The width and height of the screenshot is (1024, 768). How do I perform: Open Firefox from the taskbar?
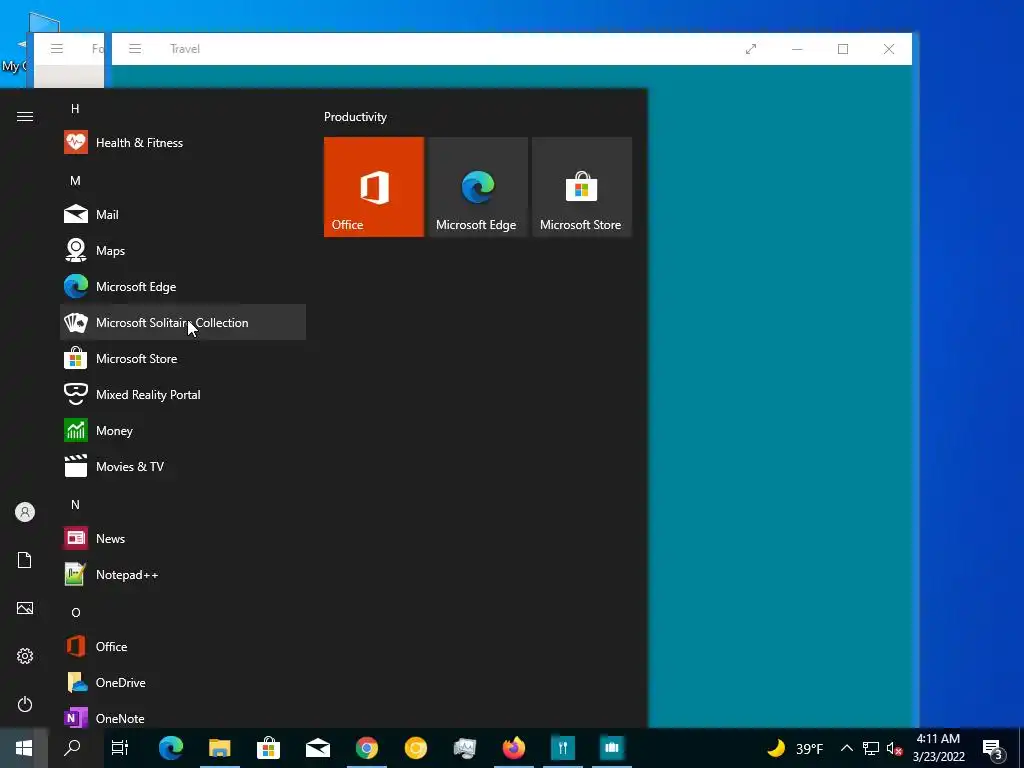(x=514, y=748)
